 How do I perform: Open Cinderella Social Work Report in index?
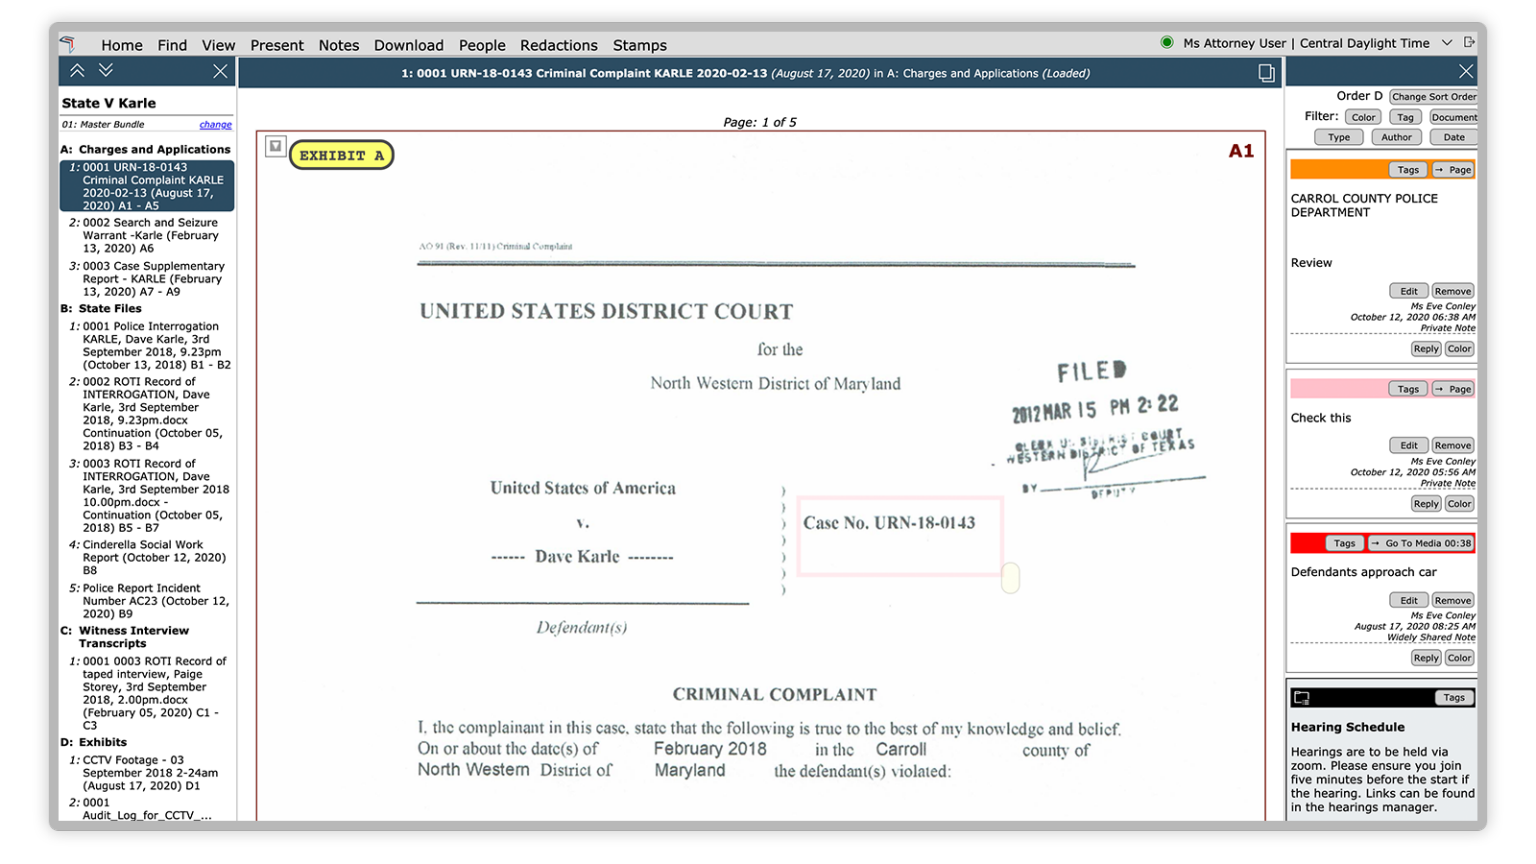tap(153, 557)
